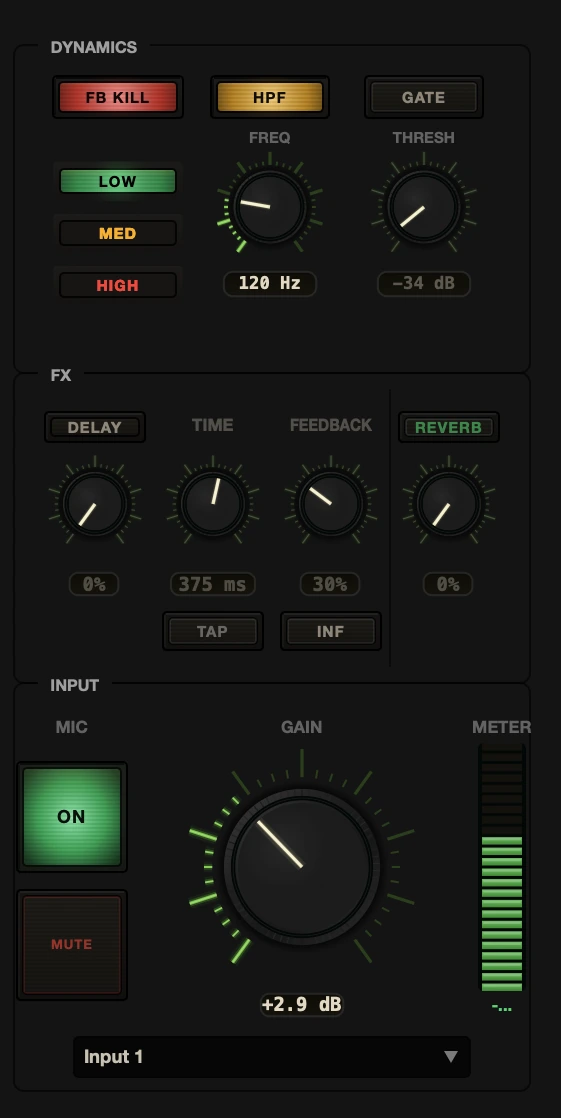Click the 30% feedback value
The height and width of the screenshot is (1118, 561).
tap(330, 584)
